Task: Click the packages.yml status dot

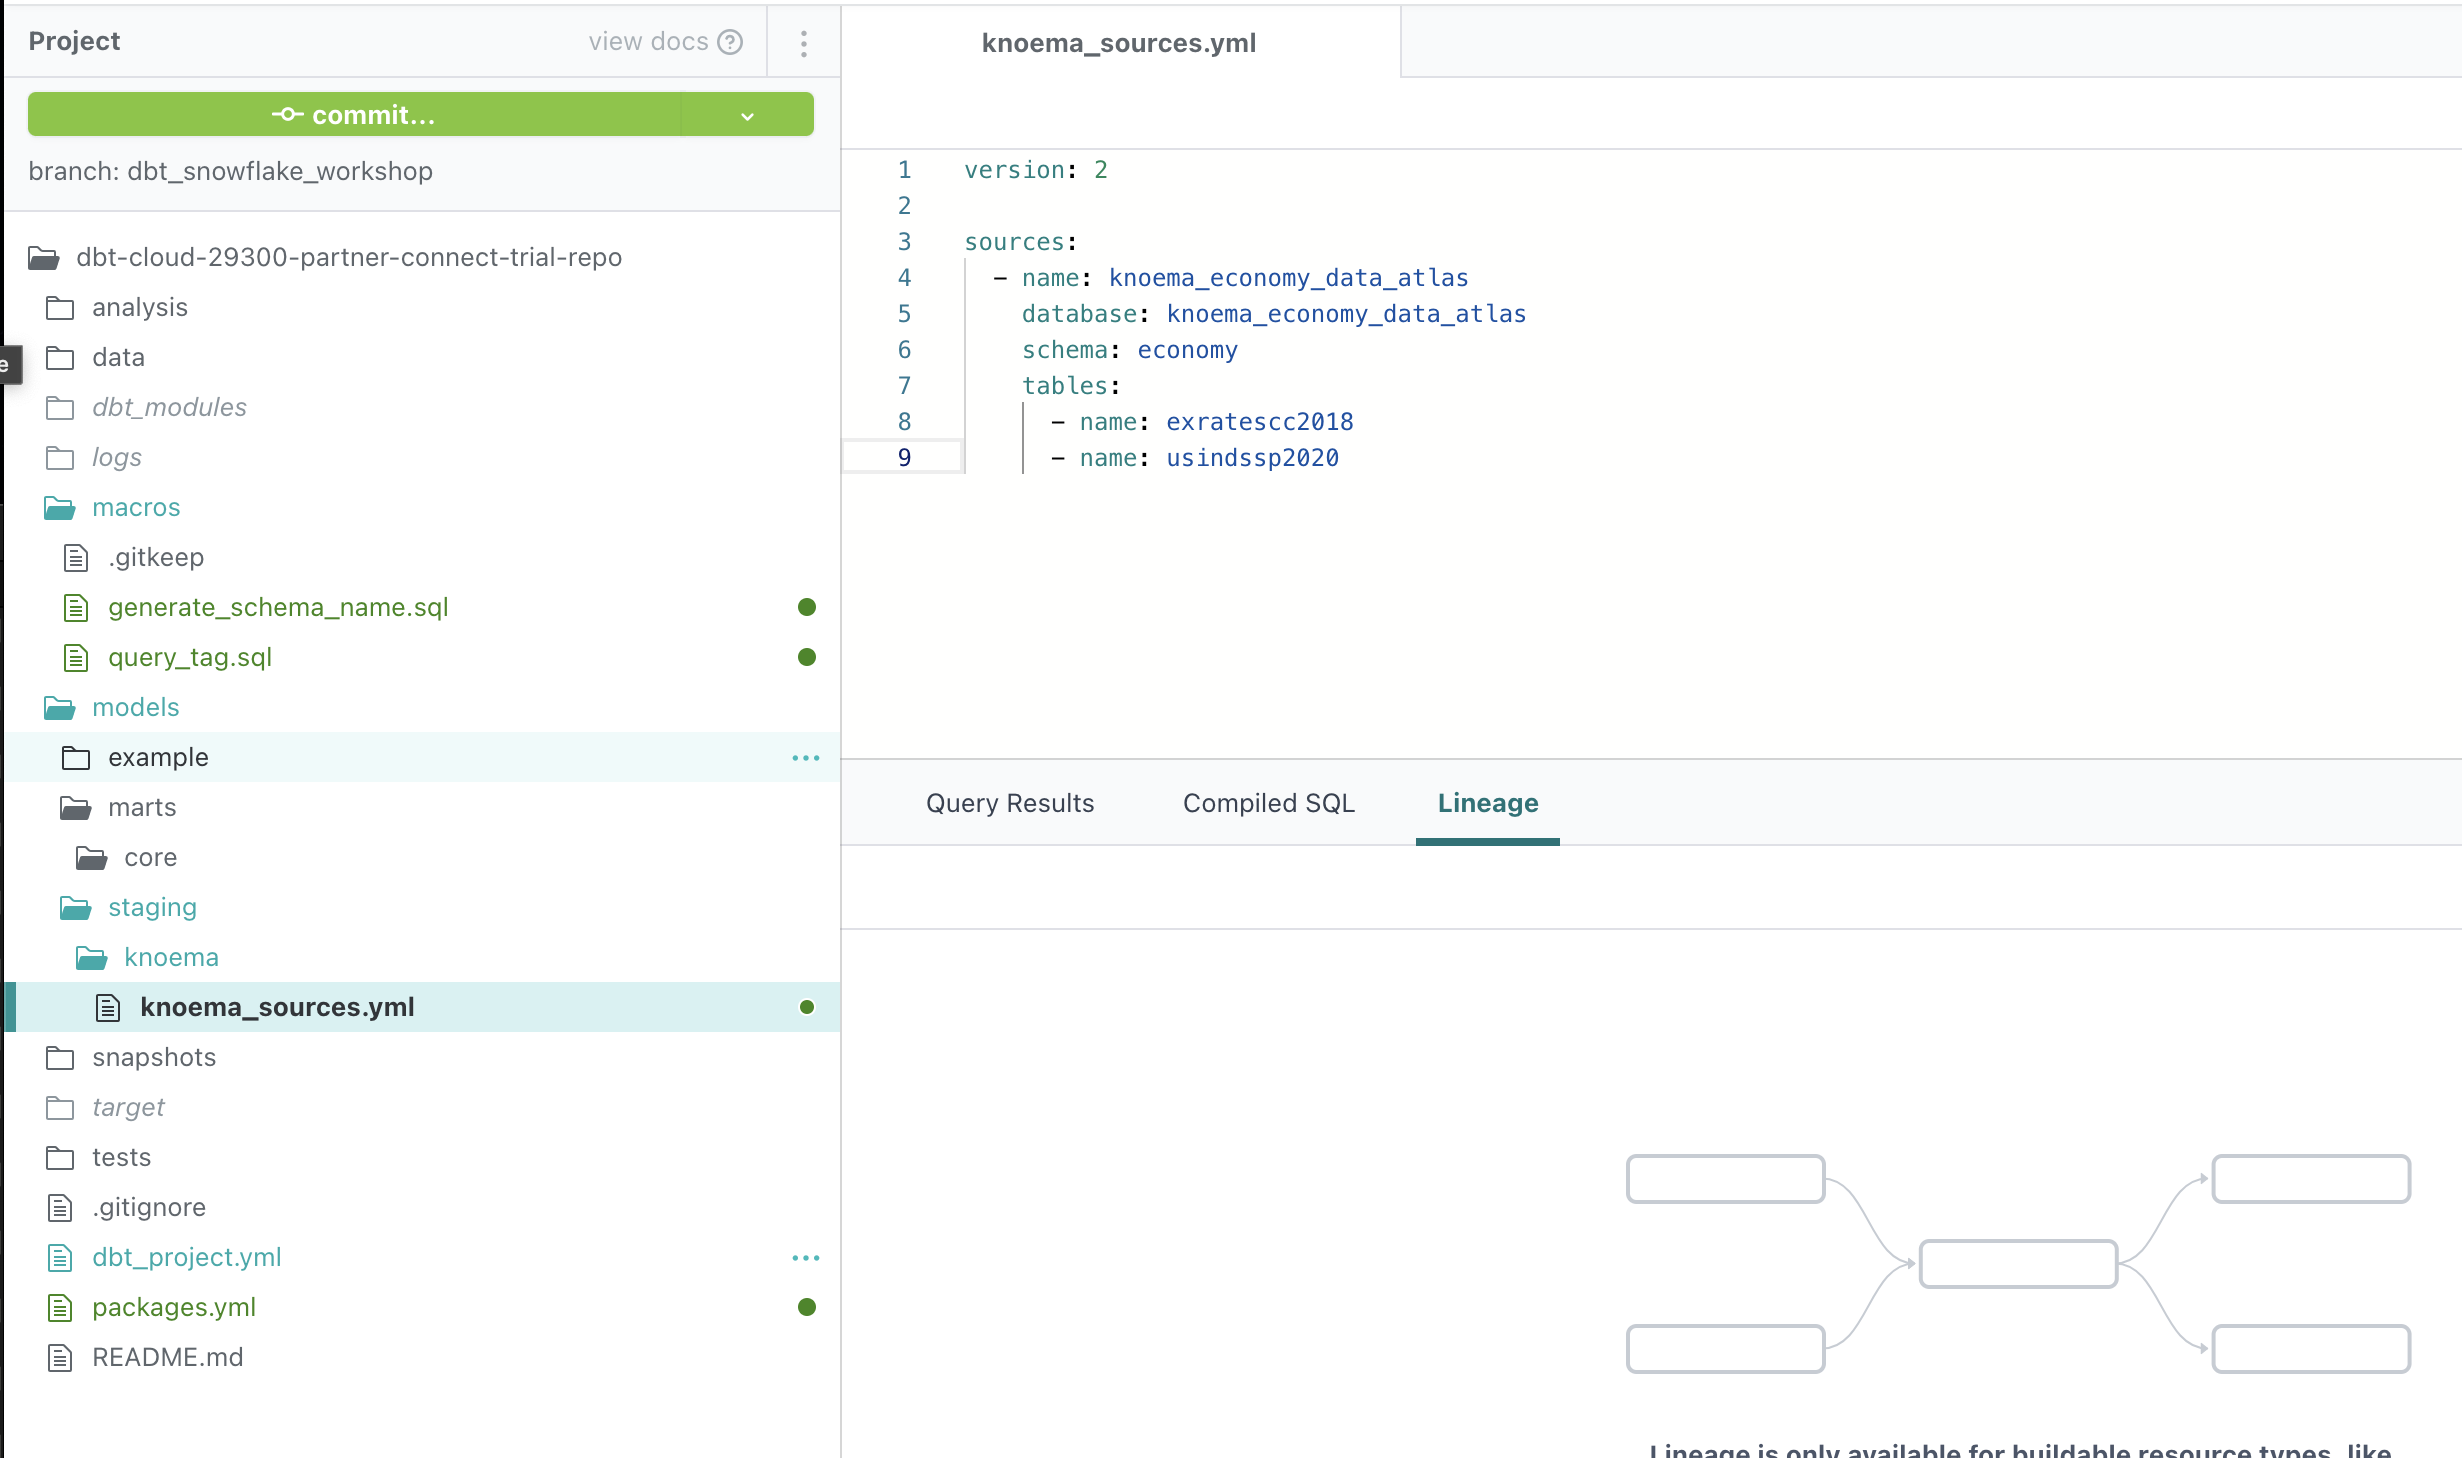Action: (x=807, y=1307)
